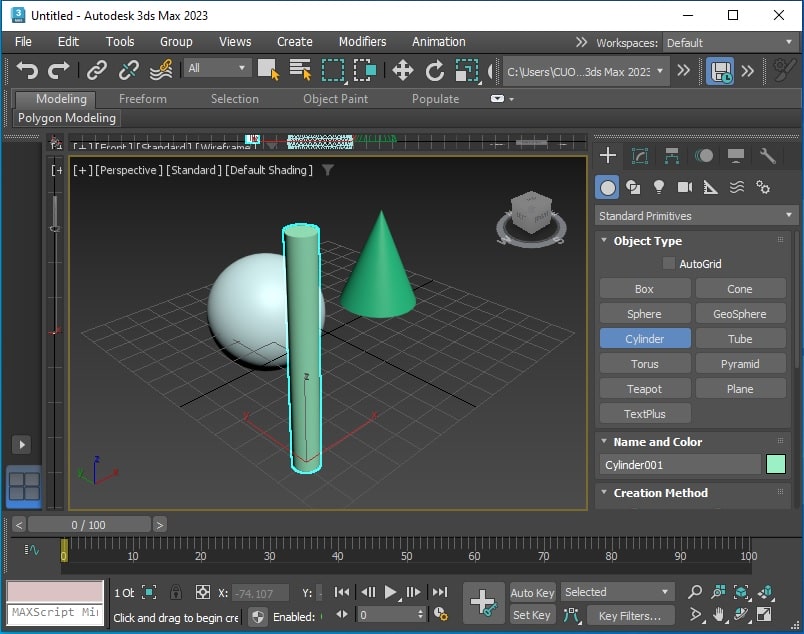Toggle the selection lock padlock

pyautogui.click(x=176, y=592)
